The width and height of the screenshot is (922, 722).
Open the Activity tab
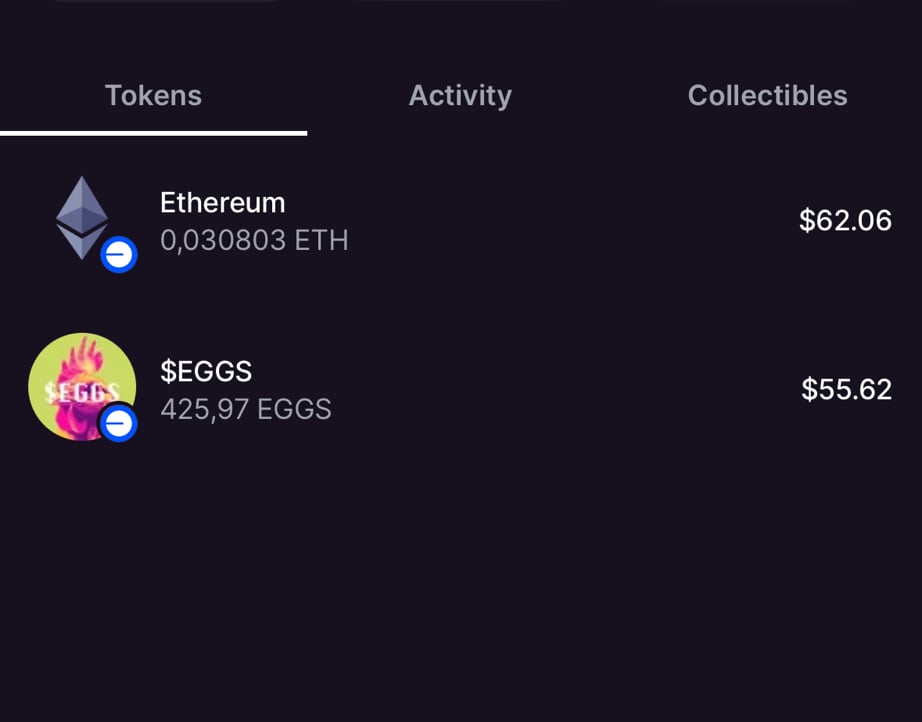(460, 96)
